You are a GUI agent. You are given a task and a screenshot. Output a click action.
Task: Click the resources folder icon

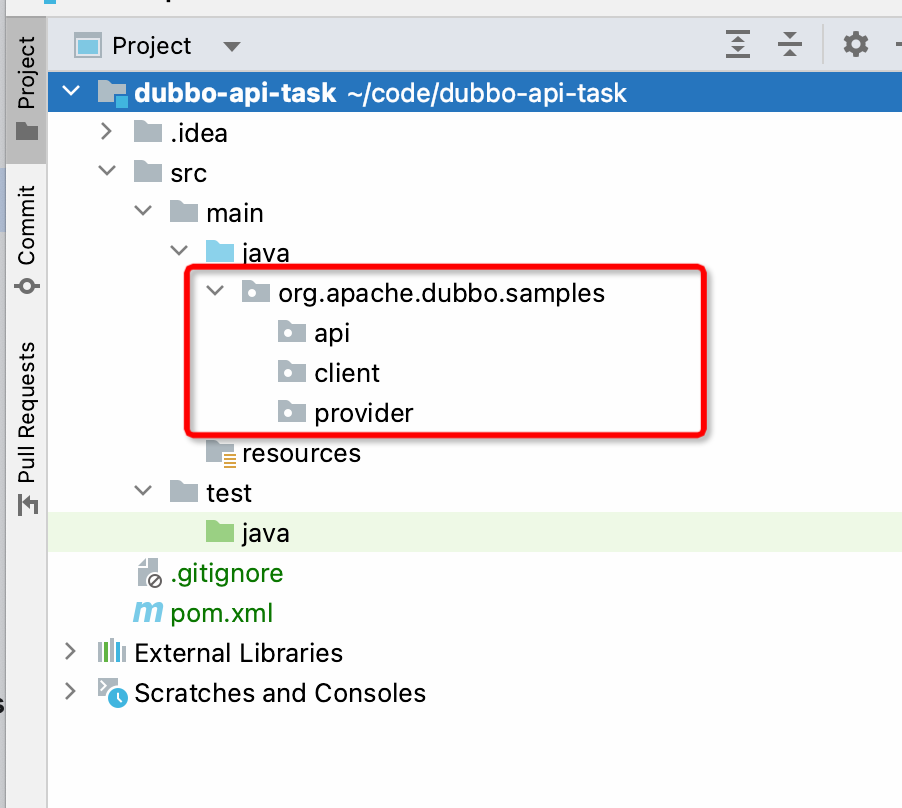[x=219, y=453]
